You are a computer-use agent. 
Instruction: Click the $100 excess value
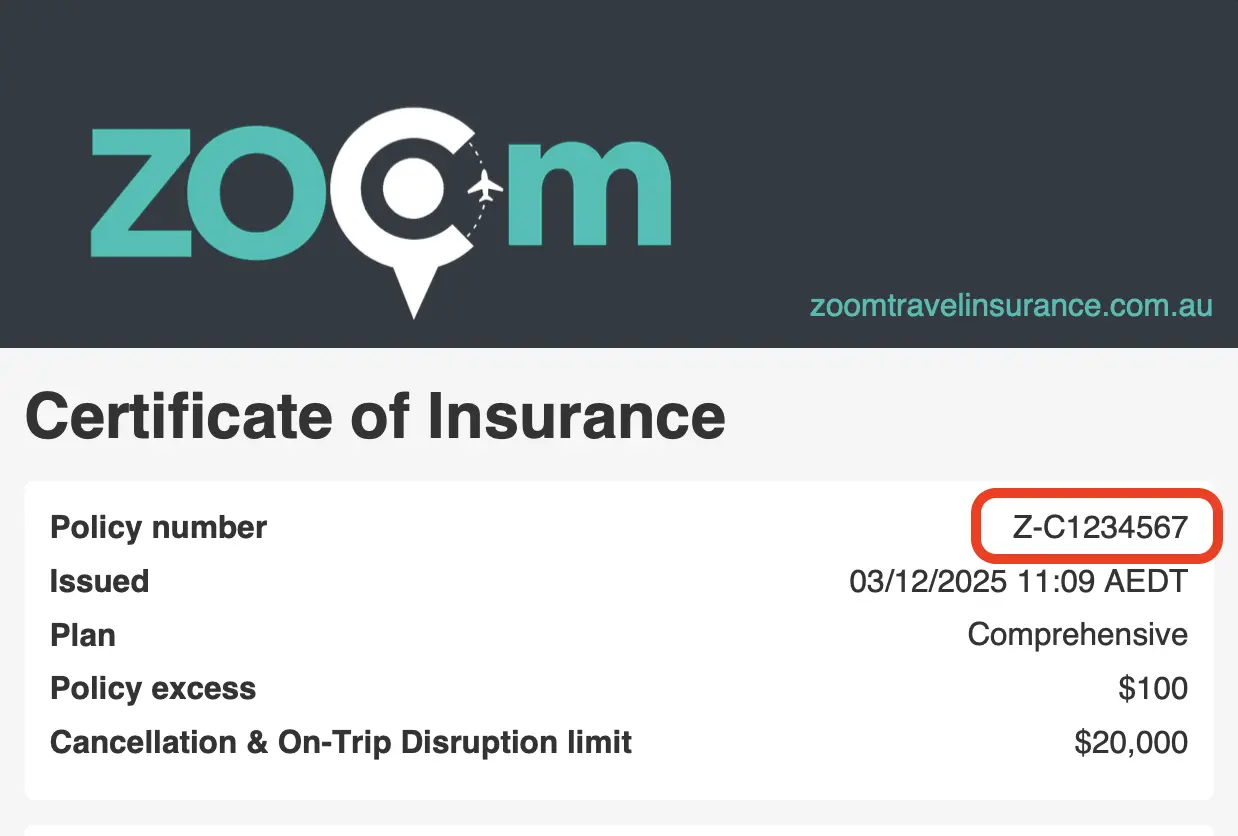point(1153,689)
